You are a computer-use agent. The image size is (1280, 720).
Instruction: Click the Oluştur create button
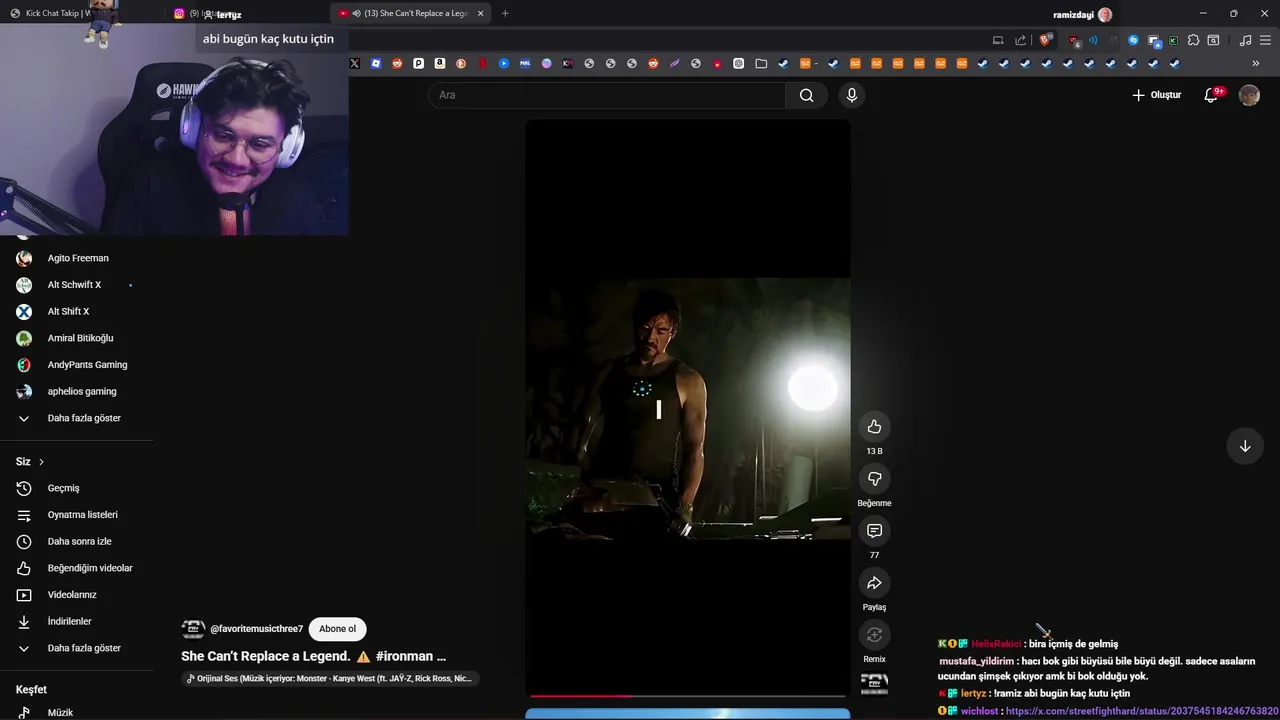[1157, 95]
